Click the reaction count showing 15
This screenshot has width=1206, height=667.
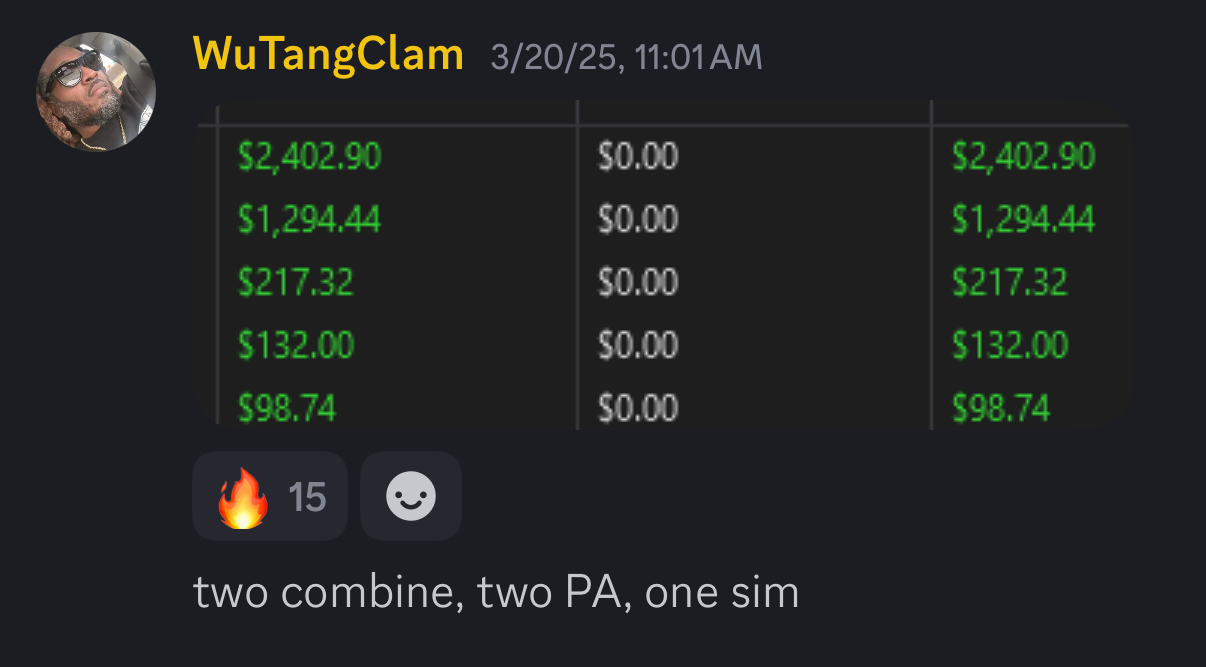307,497
